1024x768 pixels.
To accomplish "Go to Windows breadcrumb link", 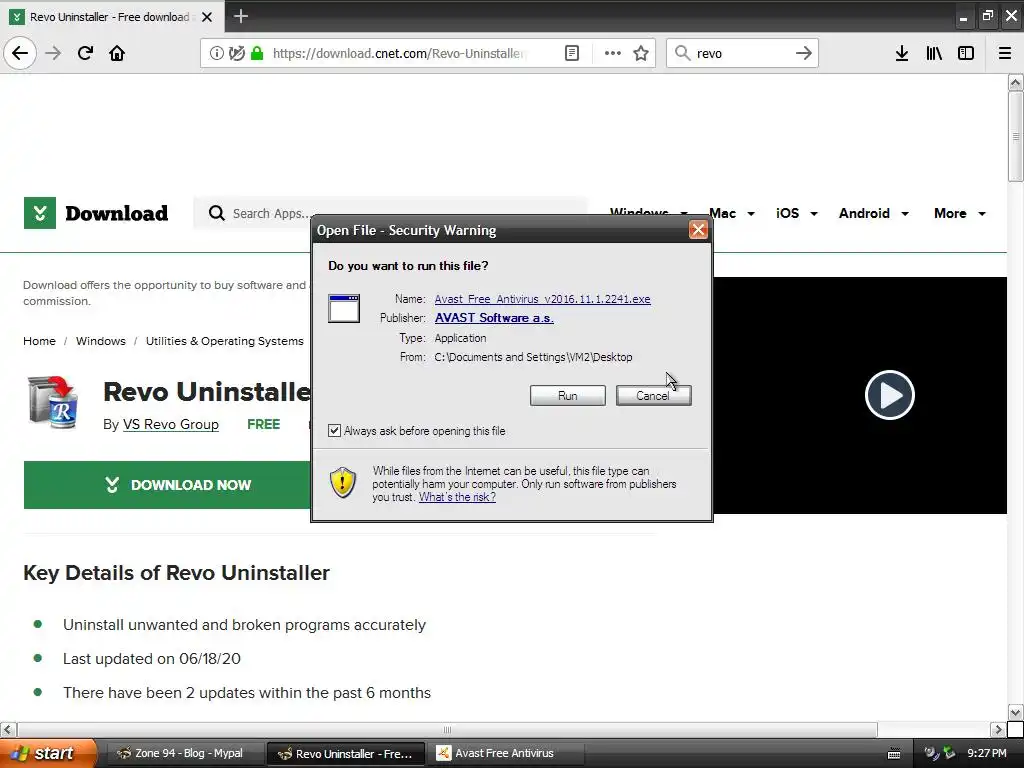I will click(101, 341).
